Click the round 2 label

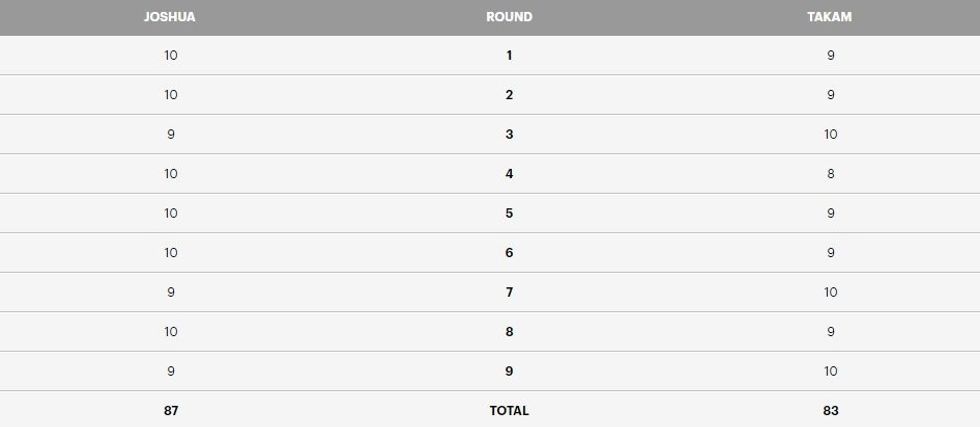(x=509, y=95)
